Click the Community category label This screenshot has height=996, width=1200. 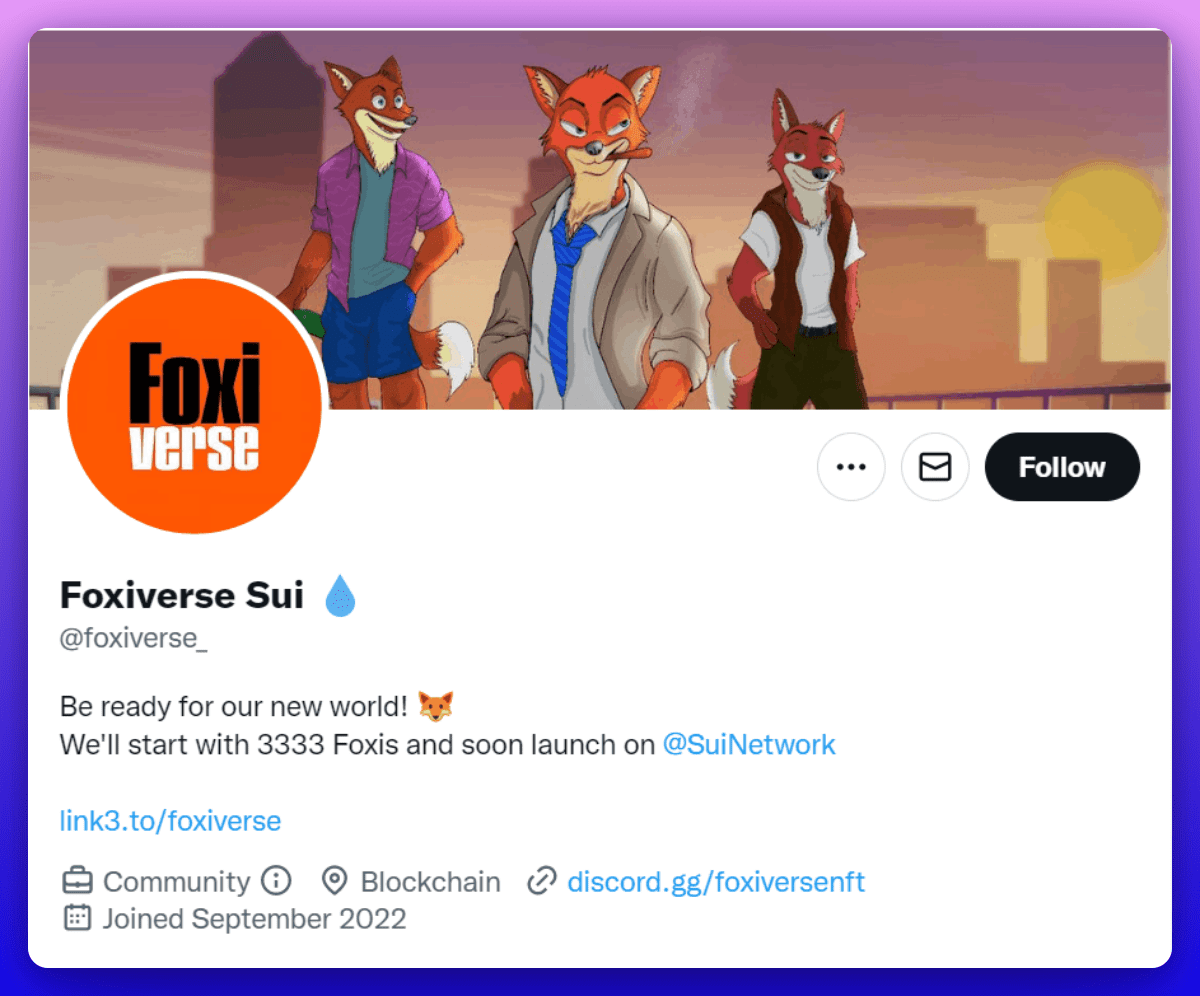(x=177, y=882)
